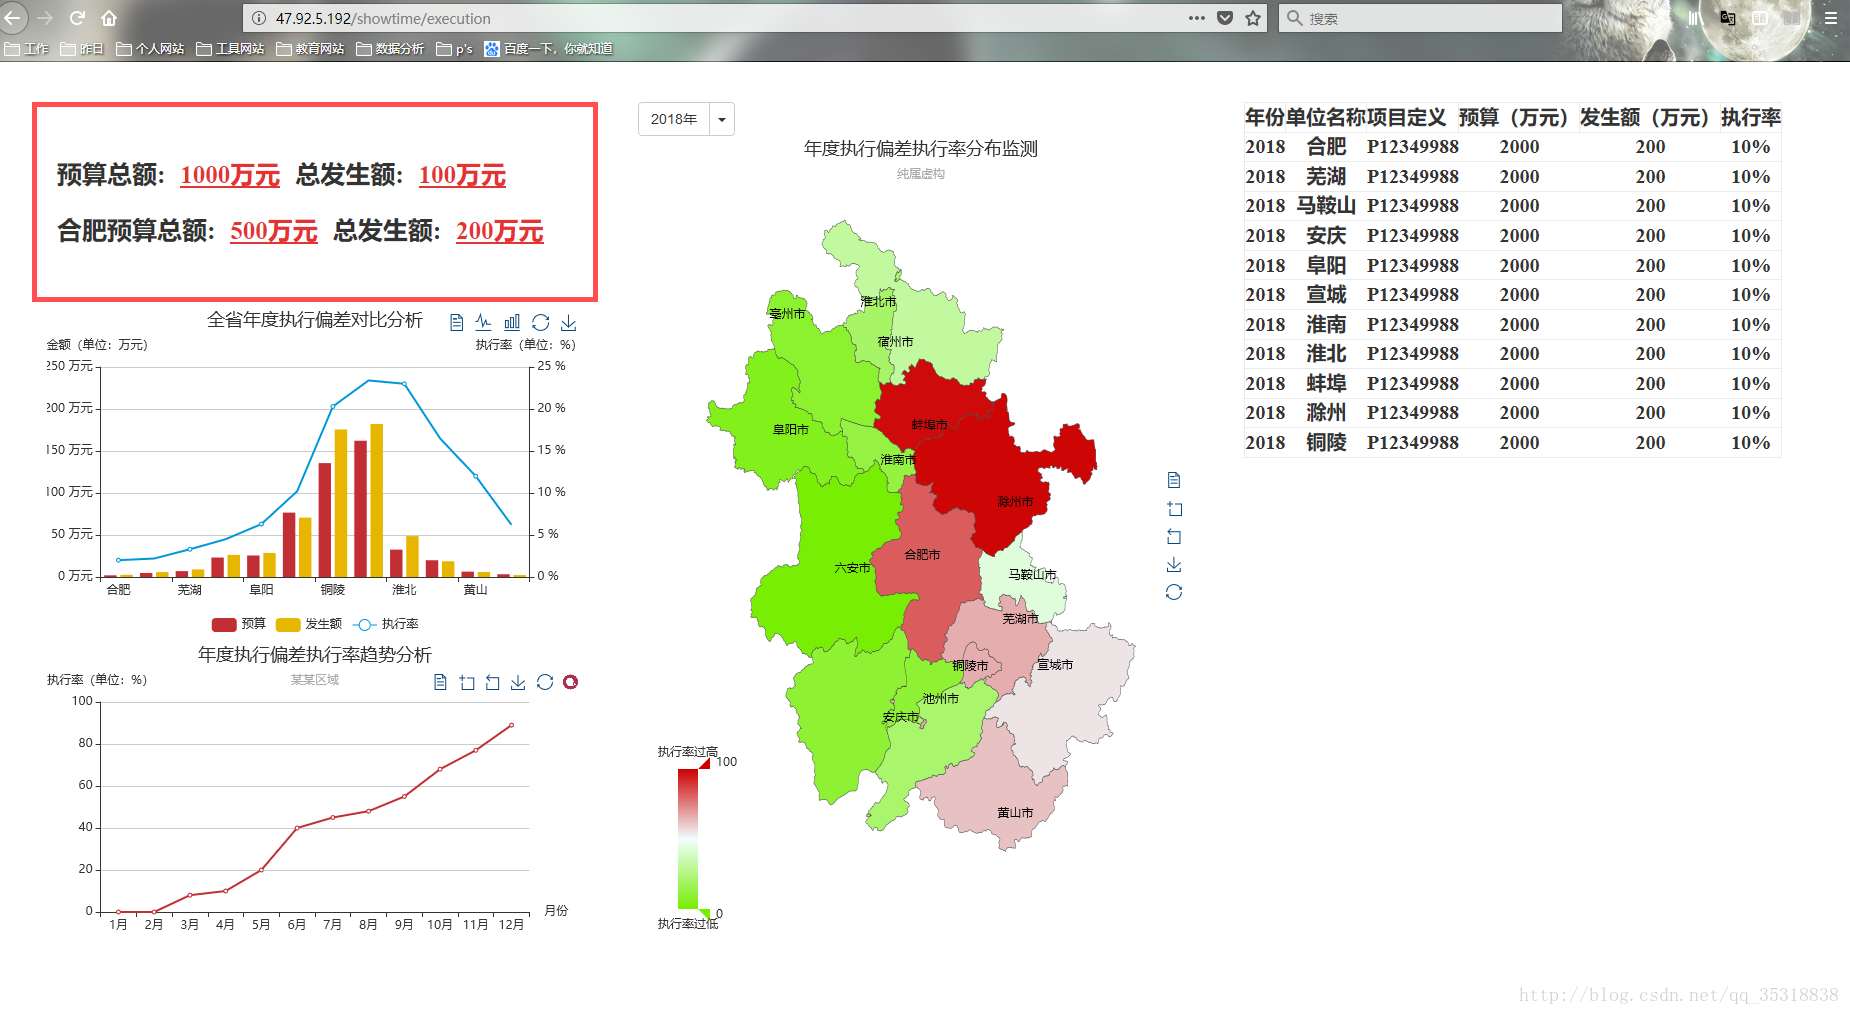The width and height of the screenshot is (1850, 1015).
Task: Click the zoom reset icon on the trend chart
Action: [492, 682]
